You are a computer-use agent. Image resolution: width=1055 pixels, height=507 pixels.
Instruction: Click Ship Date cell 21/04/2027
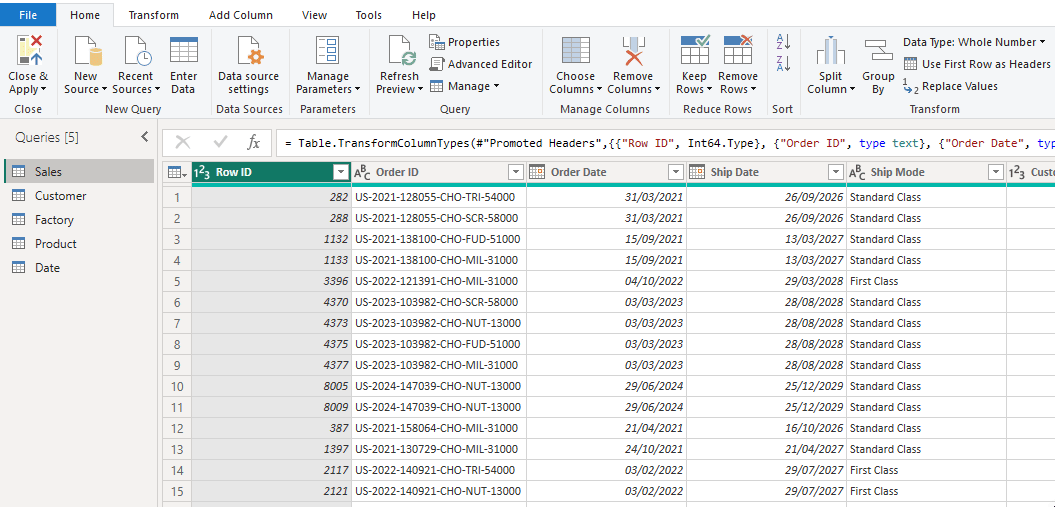pyautogui.click(x=766, y=449)
